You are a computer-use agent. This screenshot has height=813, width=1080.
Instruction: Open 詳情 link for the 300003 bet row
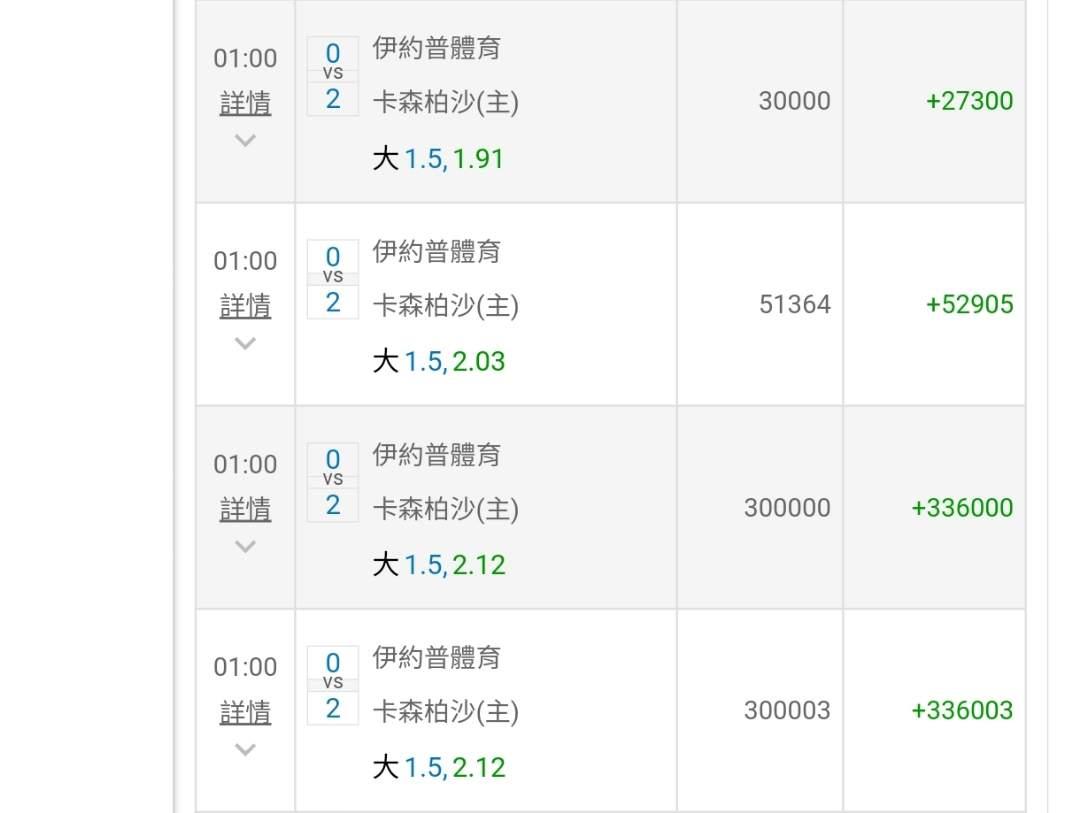click(245, 712)
